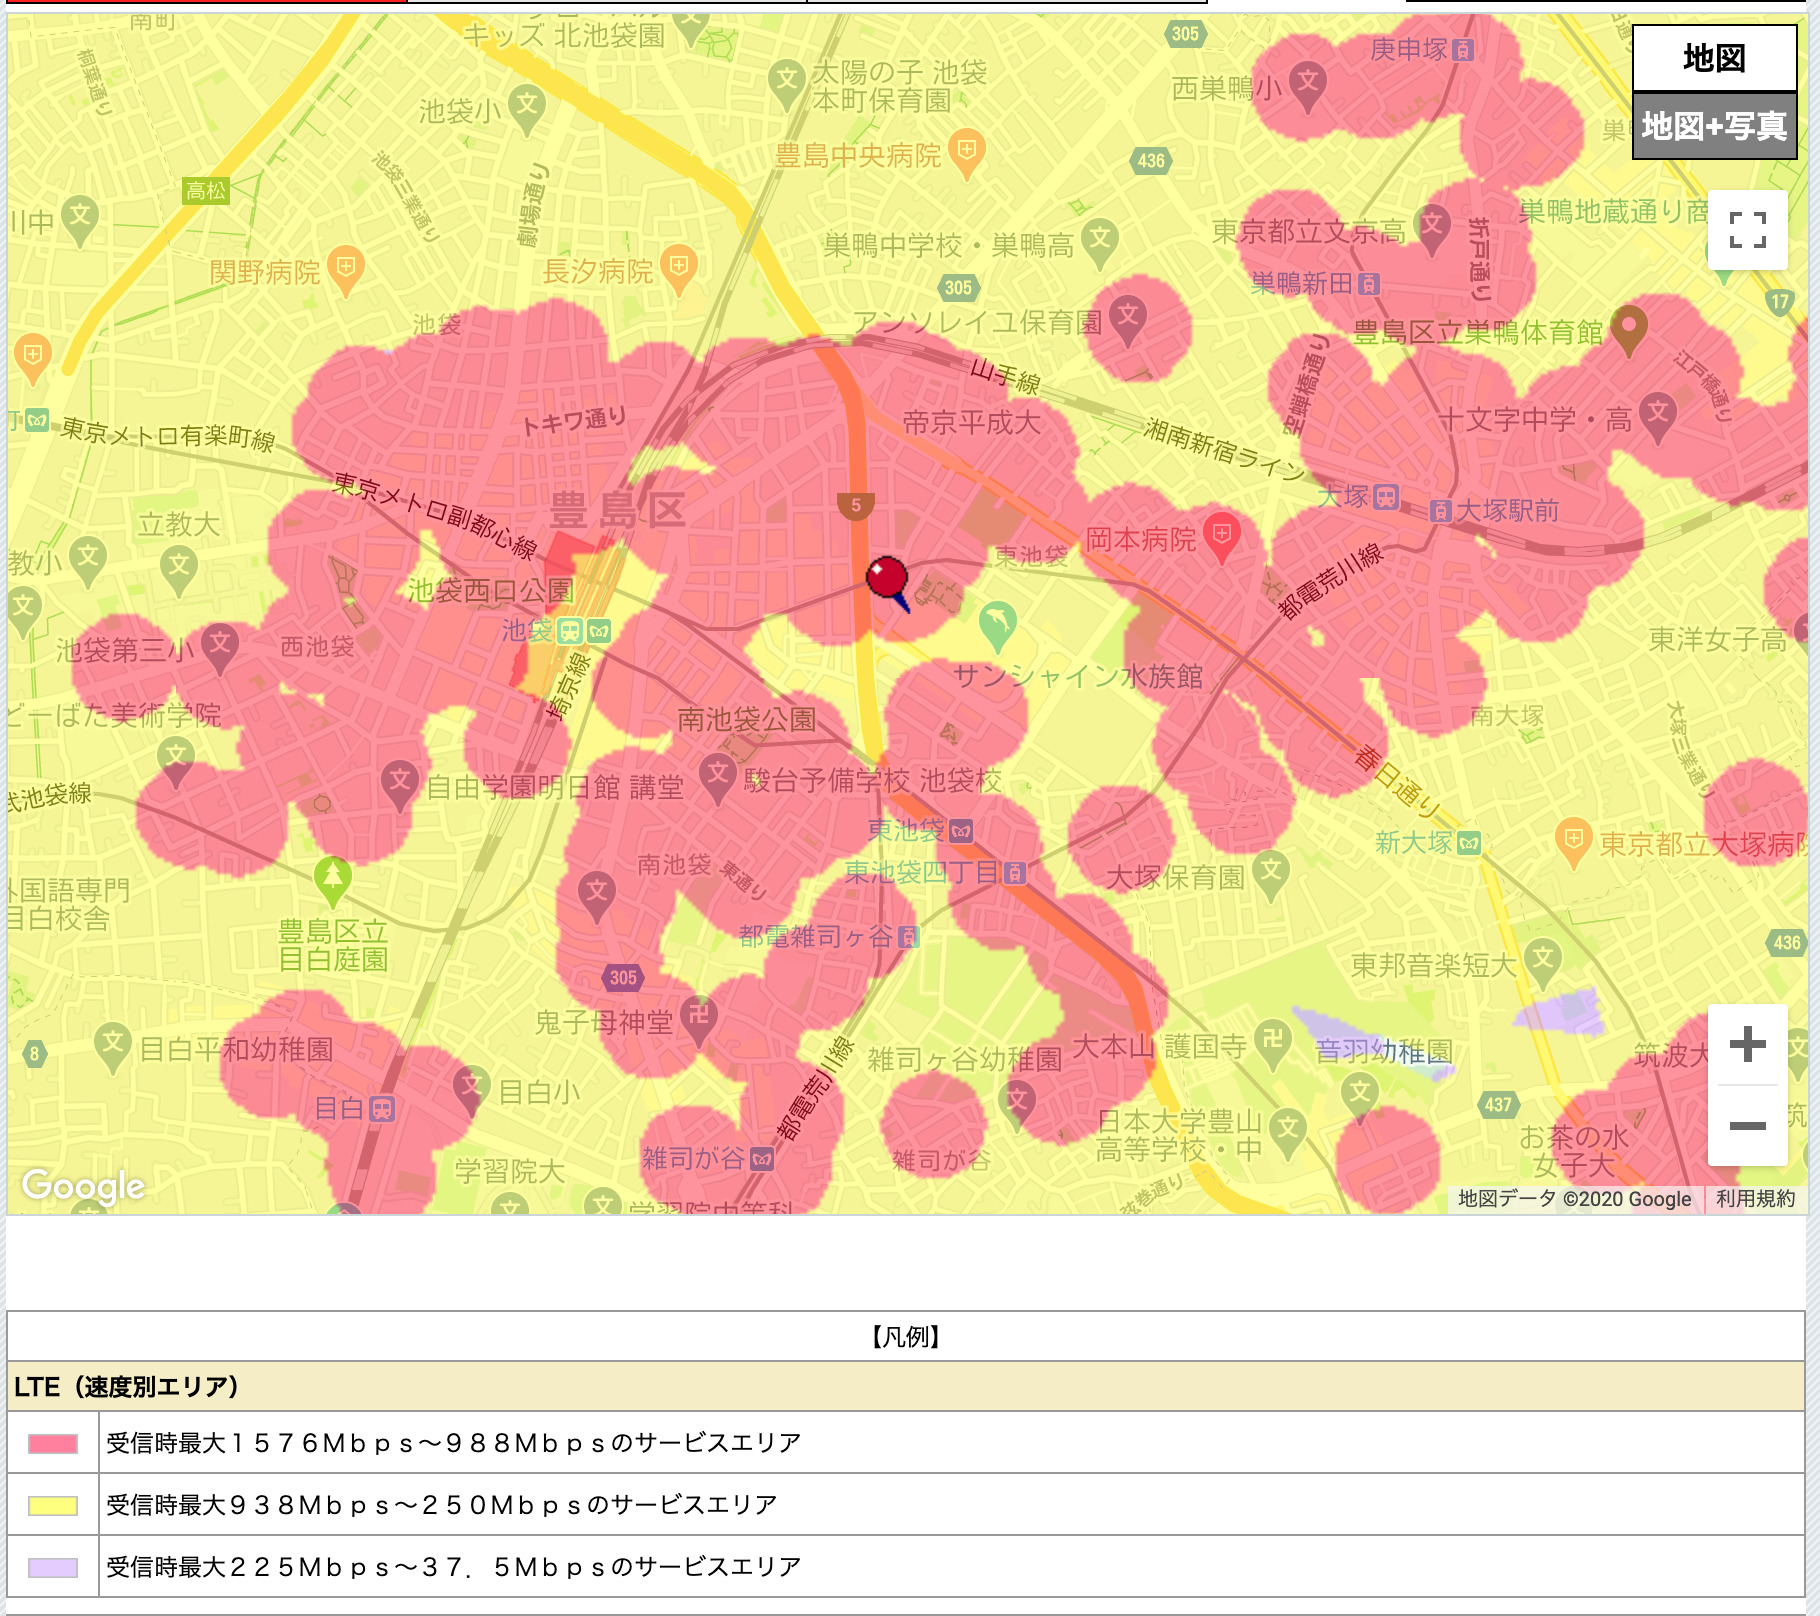Click the Sunshine Aquarium marker icon

pos(996,625)
